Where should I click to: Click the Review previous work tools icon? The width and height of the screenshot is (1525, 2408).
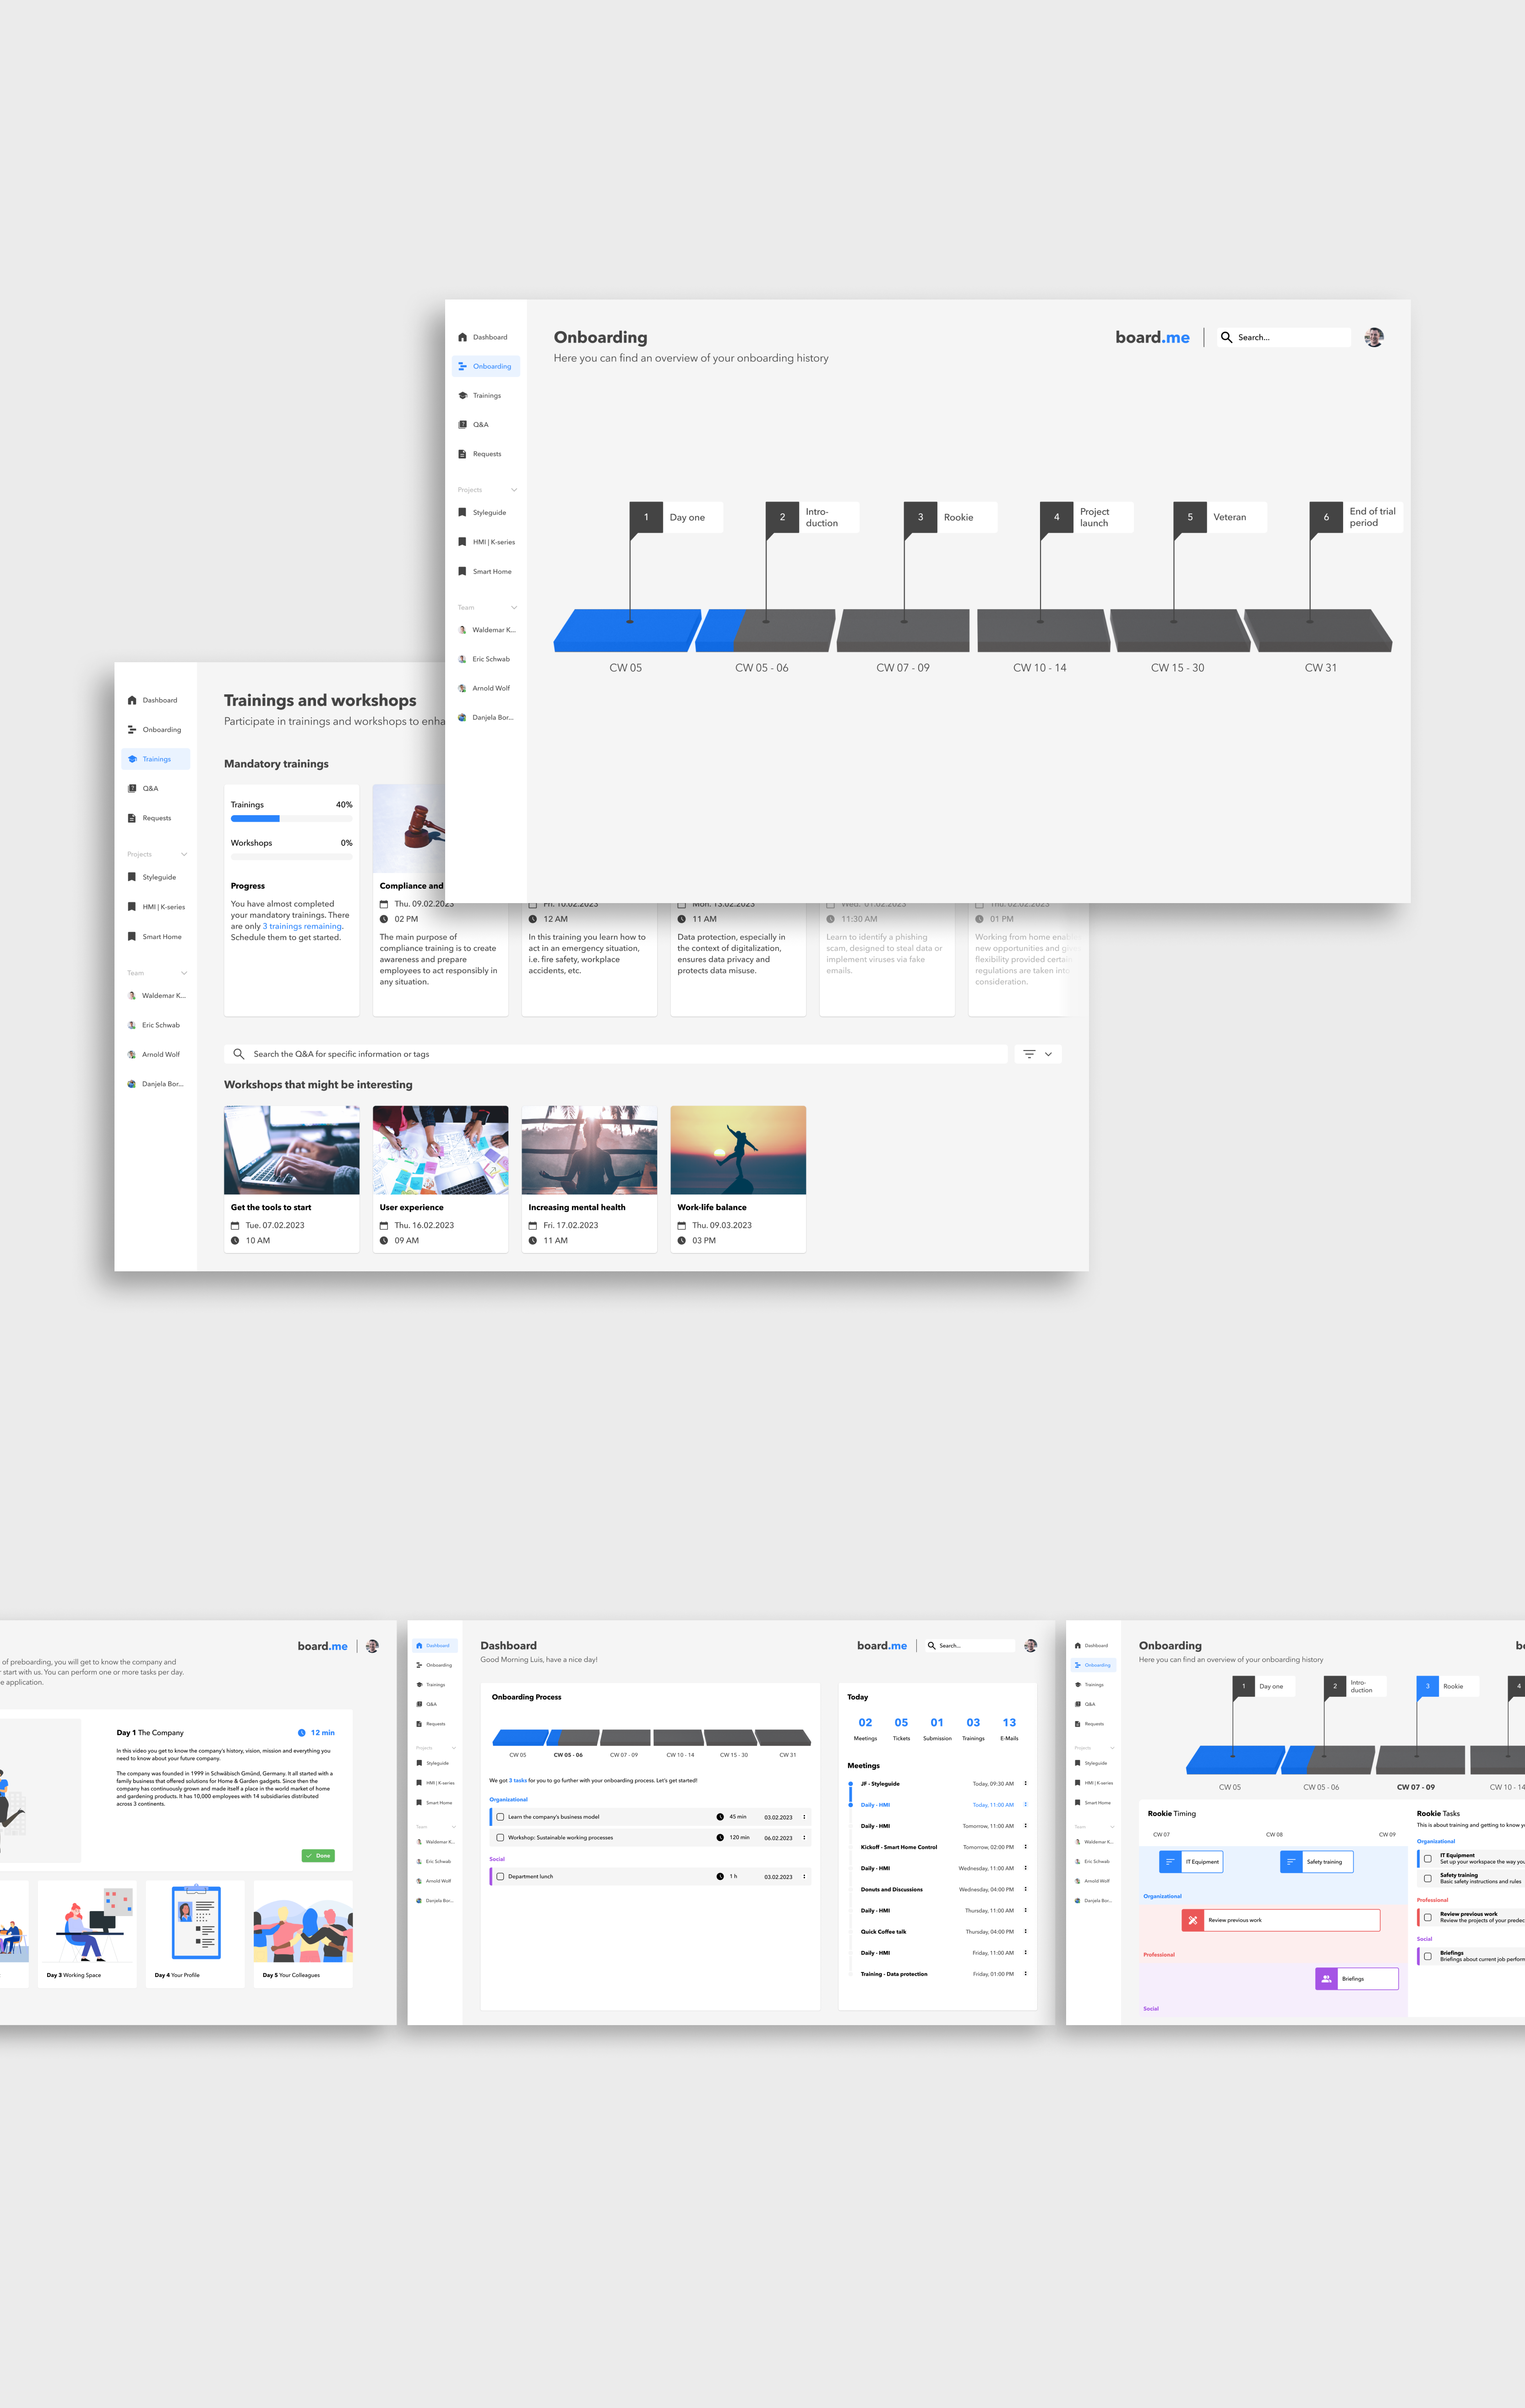(1193, 1920)
